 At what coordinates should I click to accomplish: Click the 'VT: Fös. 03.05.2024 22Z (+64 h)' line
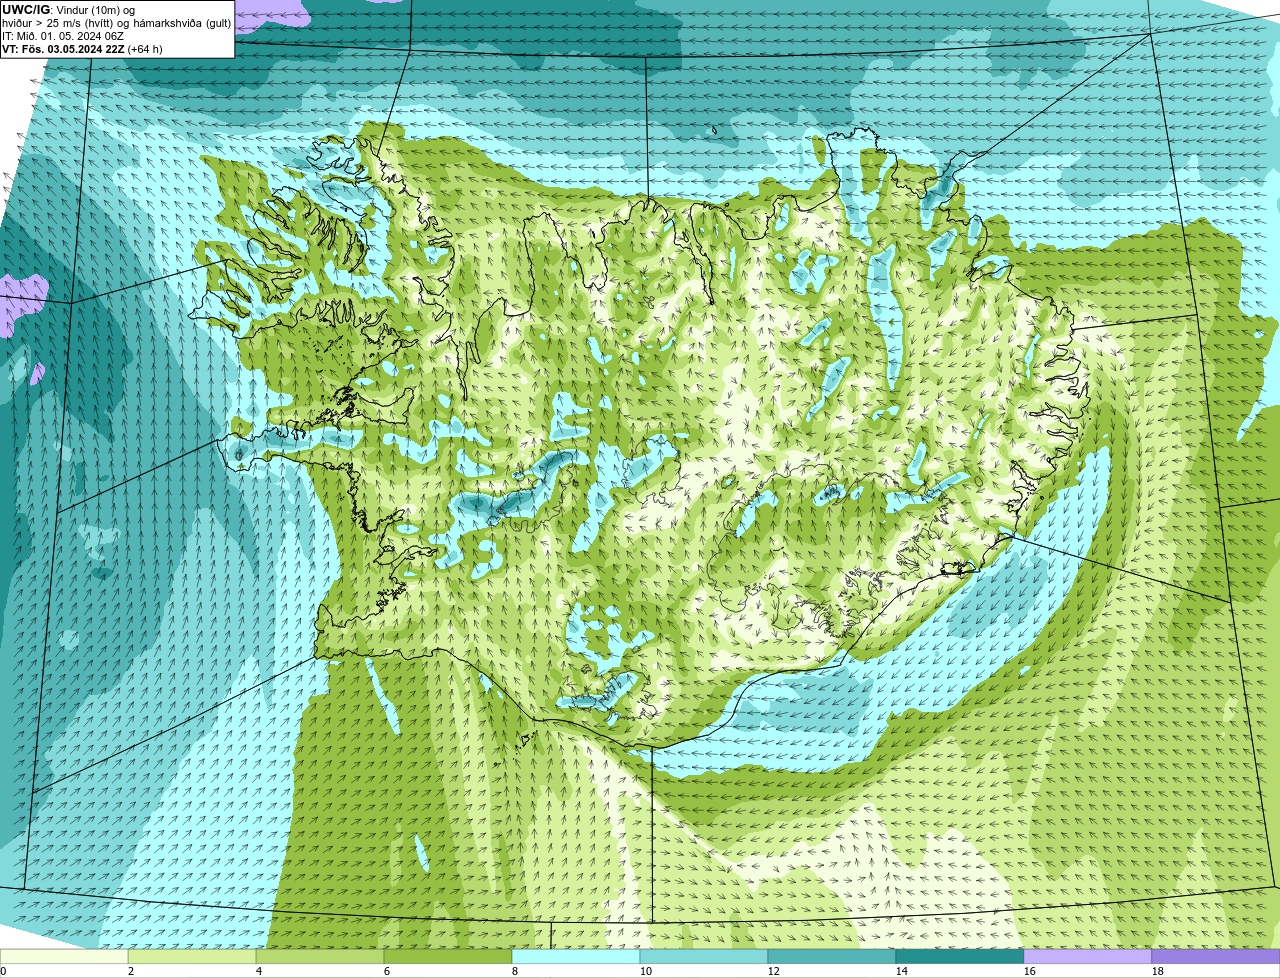click(82, 49)
